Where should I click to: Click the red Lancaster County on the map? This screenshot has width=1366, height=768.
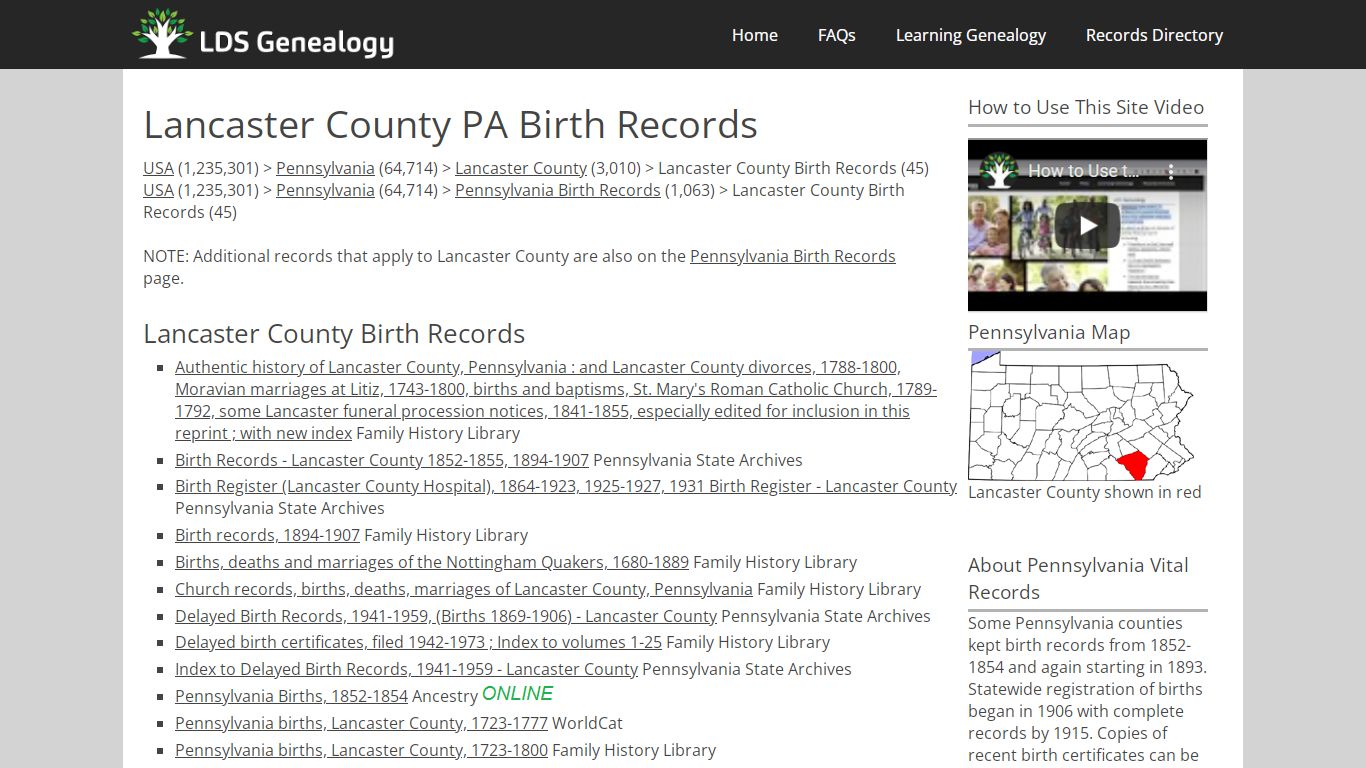pos(1132,465)
